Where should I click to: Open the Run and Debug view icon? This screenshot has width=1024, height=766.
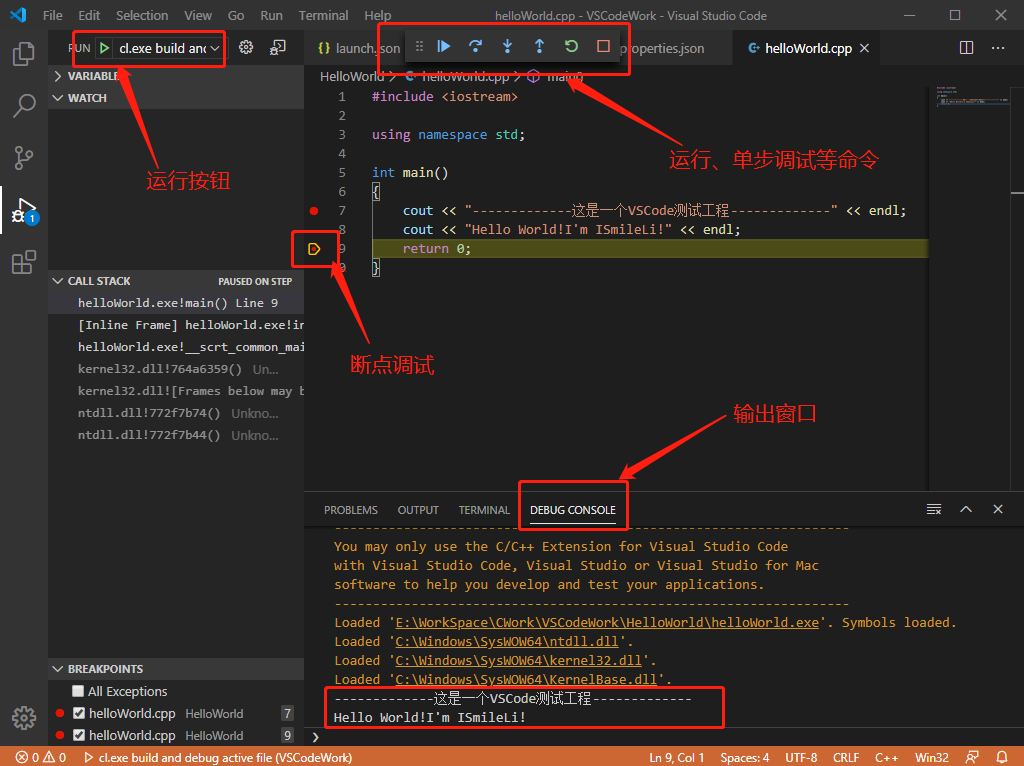[x=25, y=210]
